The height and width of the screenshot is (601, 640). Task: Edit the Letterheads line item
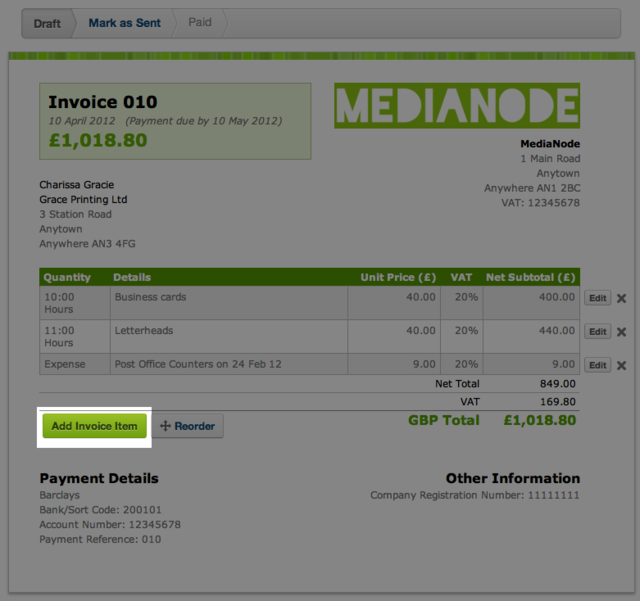tap(597, 332)
